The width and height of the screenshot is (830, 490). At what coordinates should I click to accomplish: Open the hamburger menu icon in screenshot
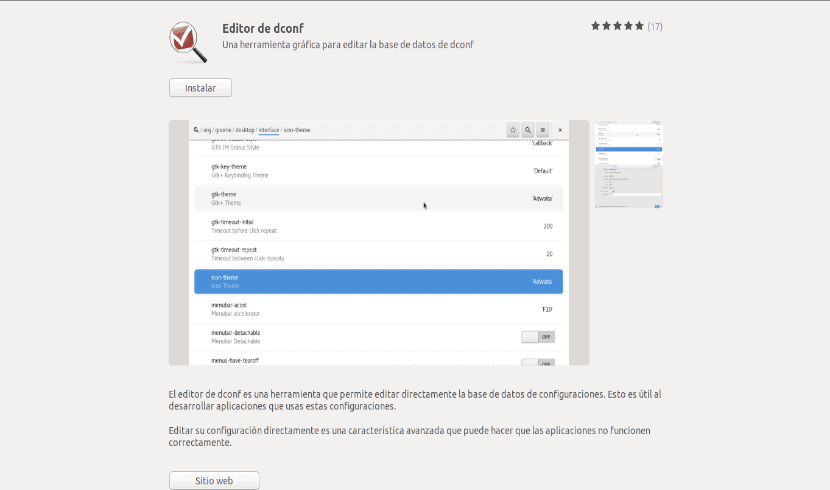[x=543, y=130]
